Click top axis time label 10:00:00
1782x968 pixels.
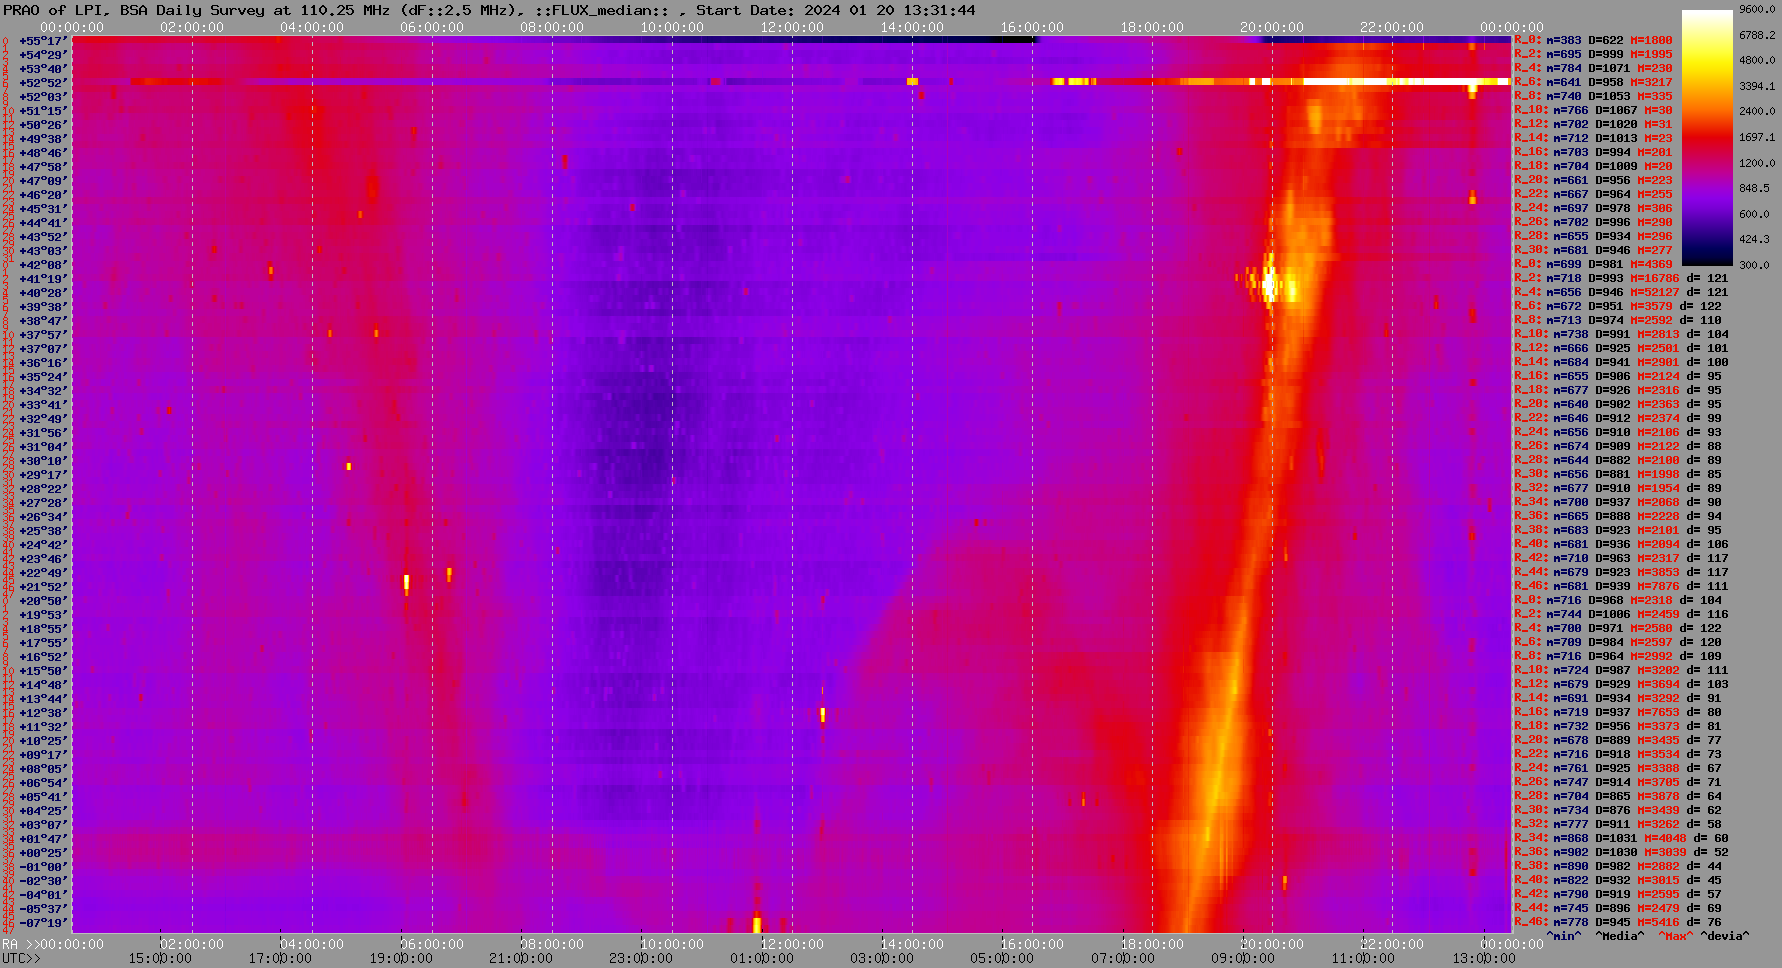[672, 27]
